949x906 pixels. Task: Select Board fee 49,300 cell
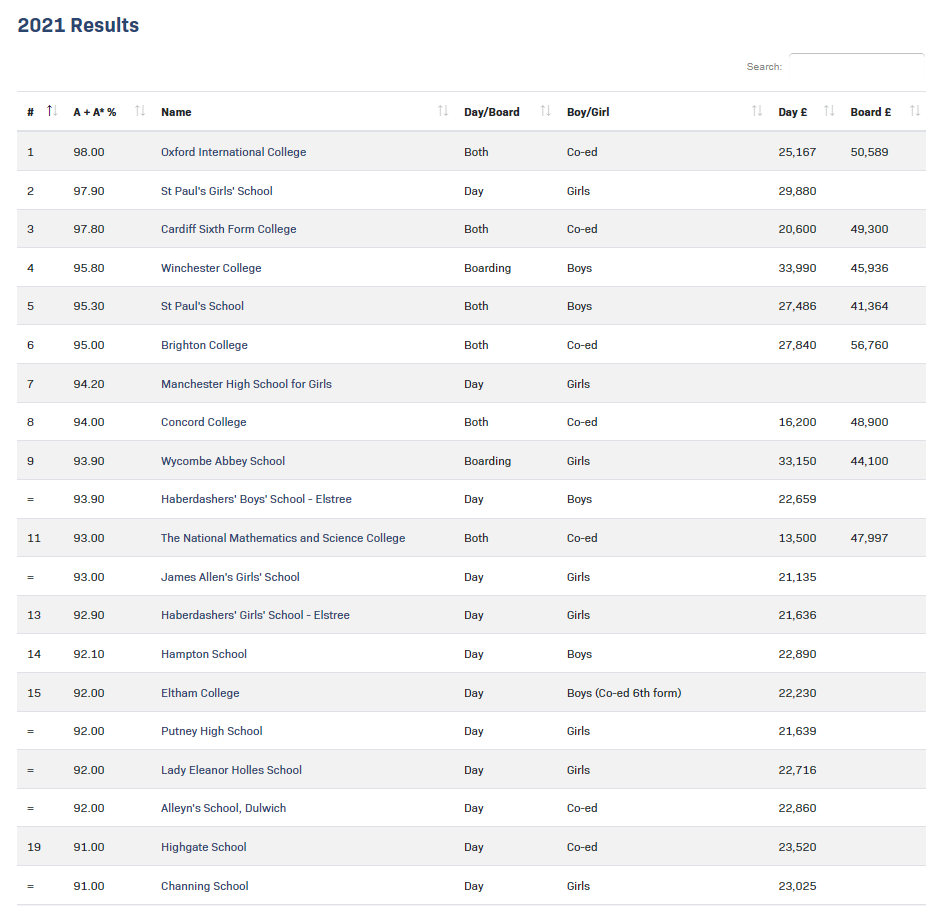[x=869, y=229]
